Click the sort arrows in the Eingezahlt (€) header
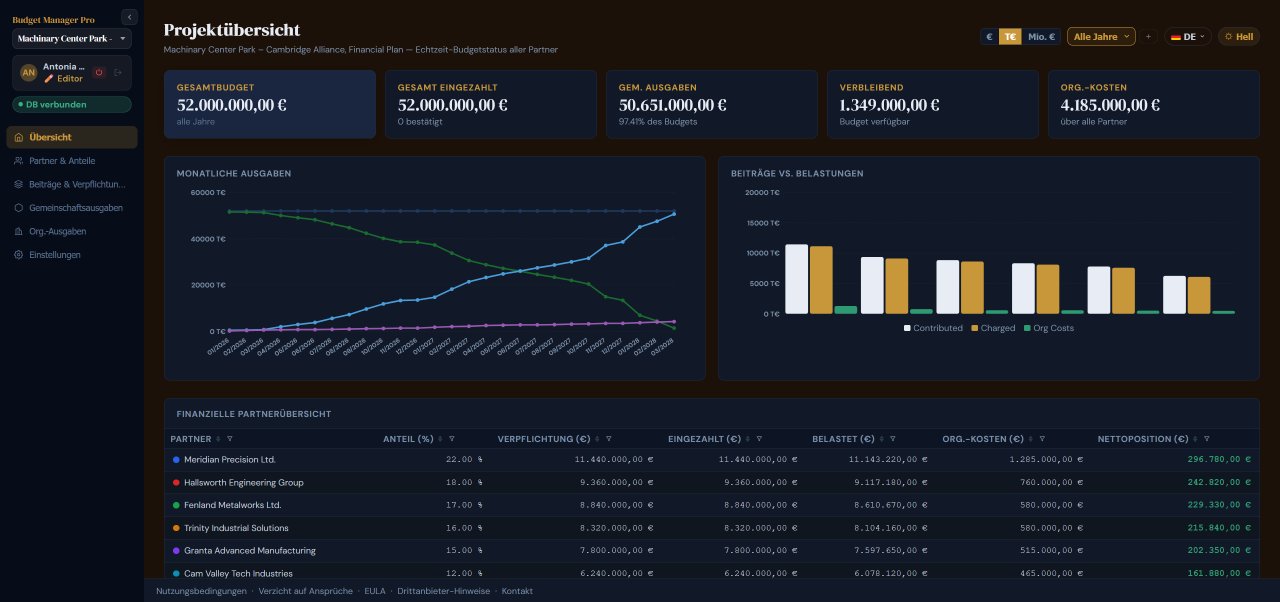 pos(748,439)
